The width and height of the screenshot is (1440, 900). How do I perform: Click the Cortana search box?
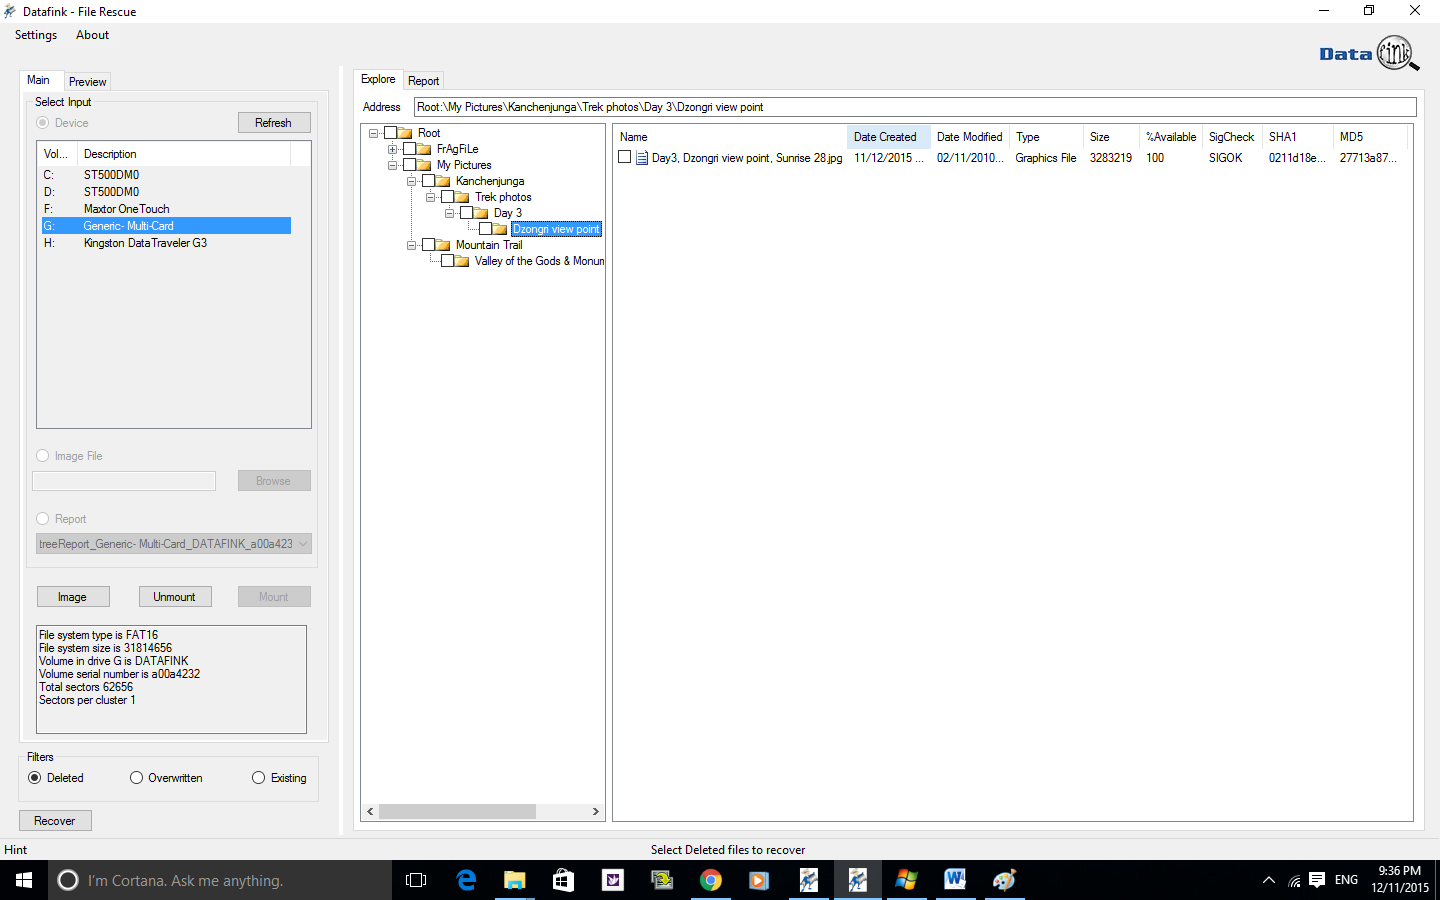click(x=220, y=880)
